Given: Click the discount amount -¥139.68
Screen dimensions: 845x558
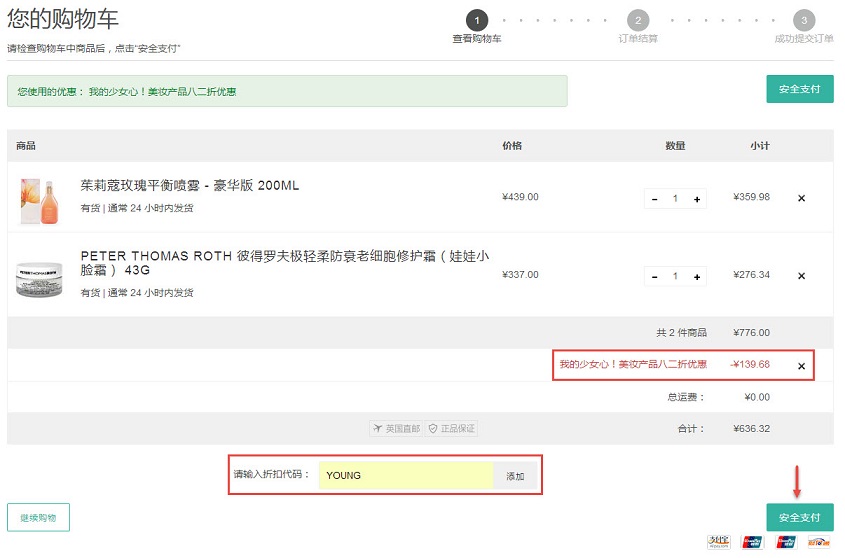Looking at the screenshot, I should (x=750, y=364).
